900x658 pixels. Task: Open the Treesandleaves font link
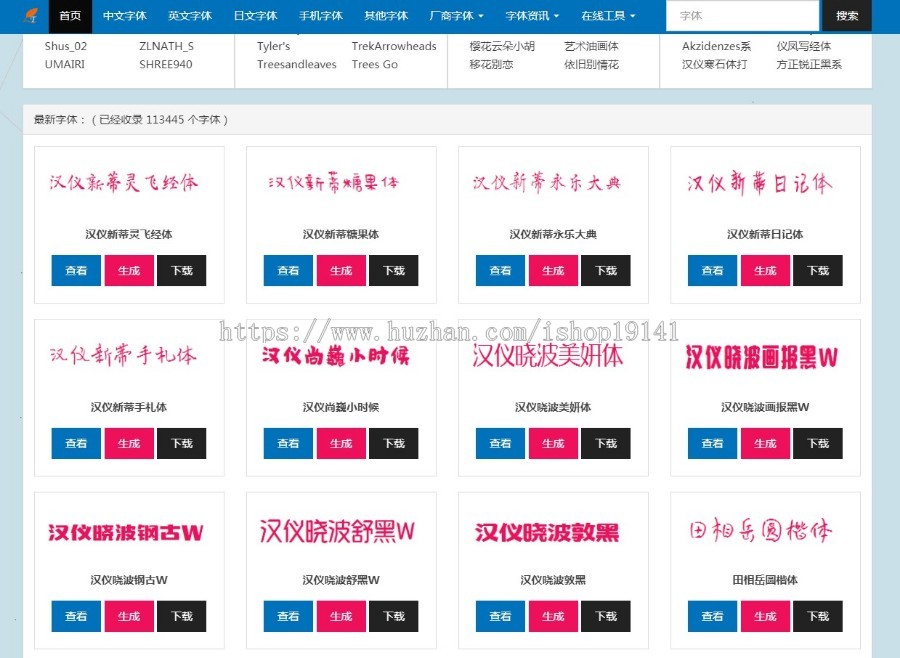297,64
